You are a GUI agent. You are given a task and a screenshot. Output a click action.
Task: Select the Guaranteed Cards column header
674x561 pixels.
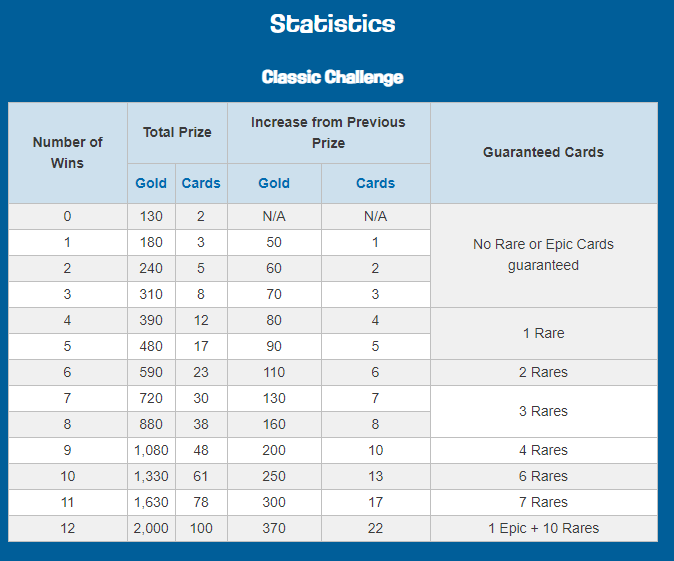[543, 152]
